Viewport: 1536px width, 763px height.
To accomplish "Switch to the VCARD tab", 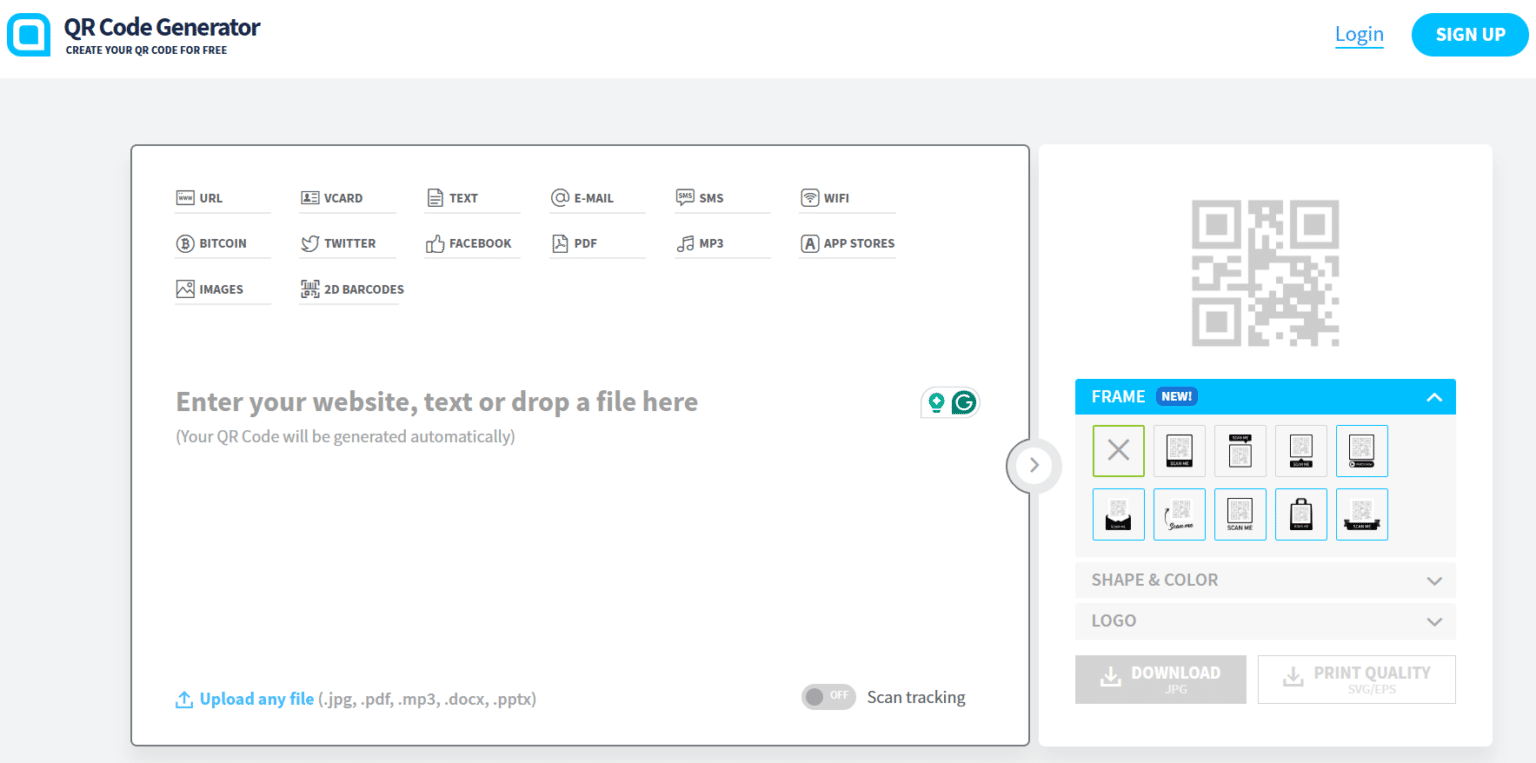I will tap(343, 198).
